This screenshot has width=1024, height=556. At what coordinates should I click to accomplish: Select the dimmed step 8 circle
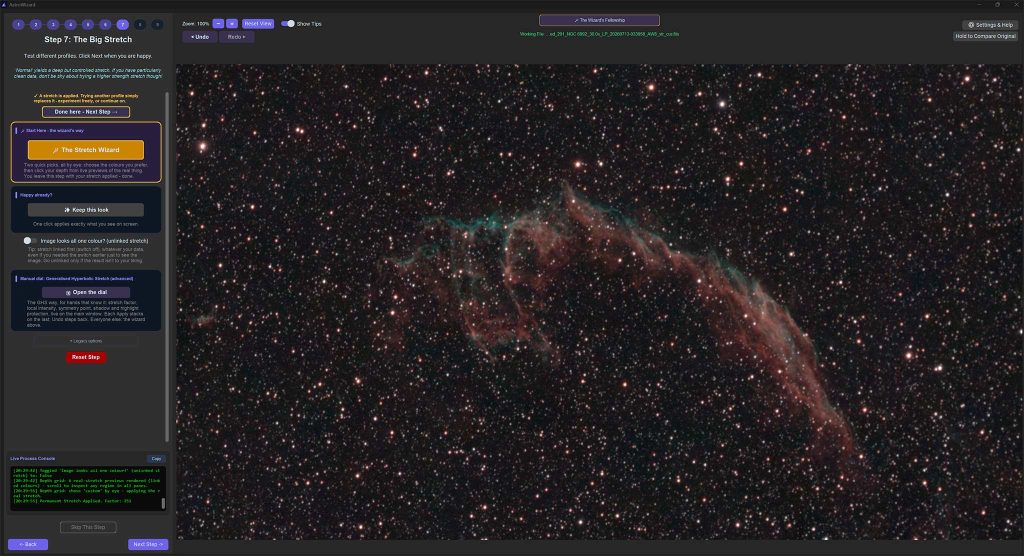[x=140, y=25]
